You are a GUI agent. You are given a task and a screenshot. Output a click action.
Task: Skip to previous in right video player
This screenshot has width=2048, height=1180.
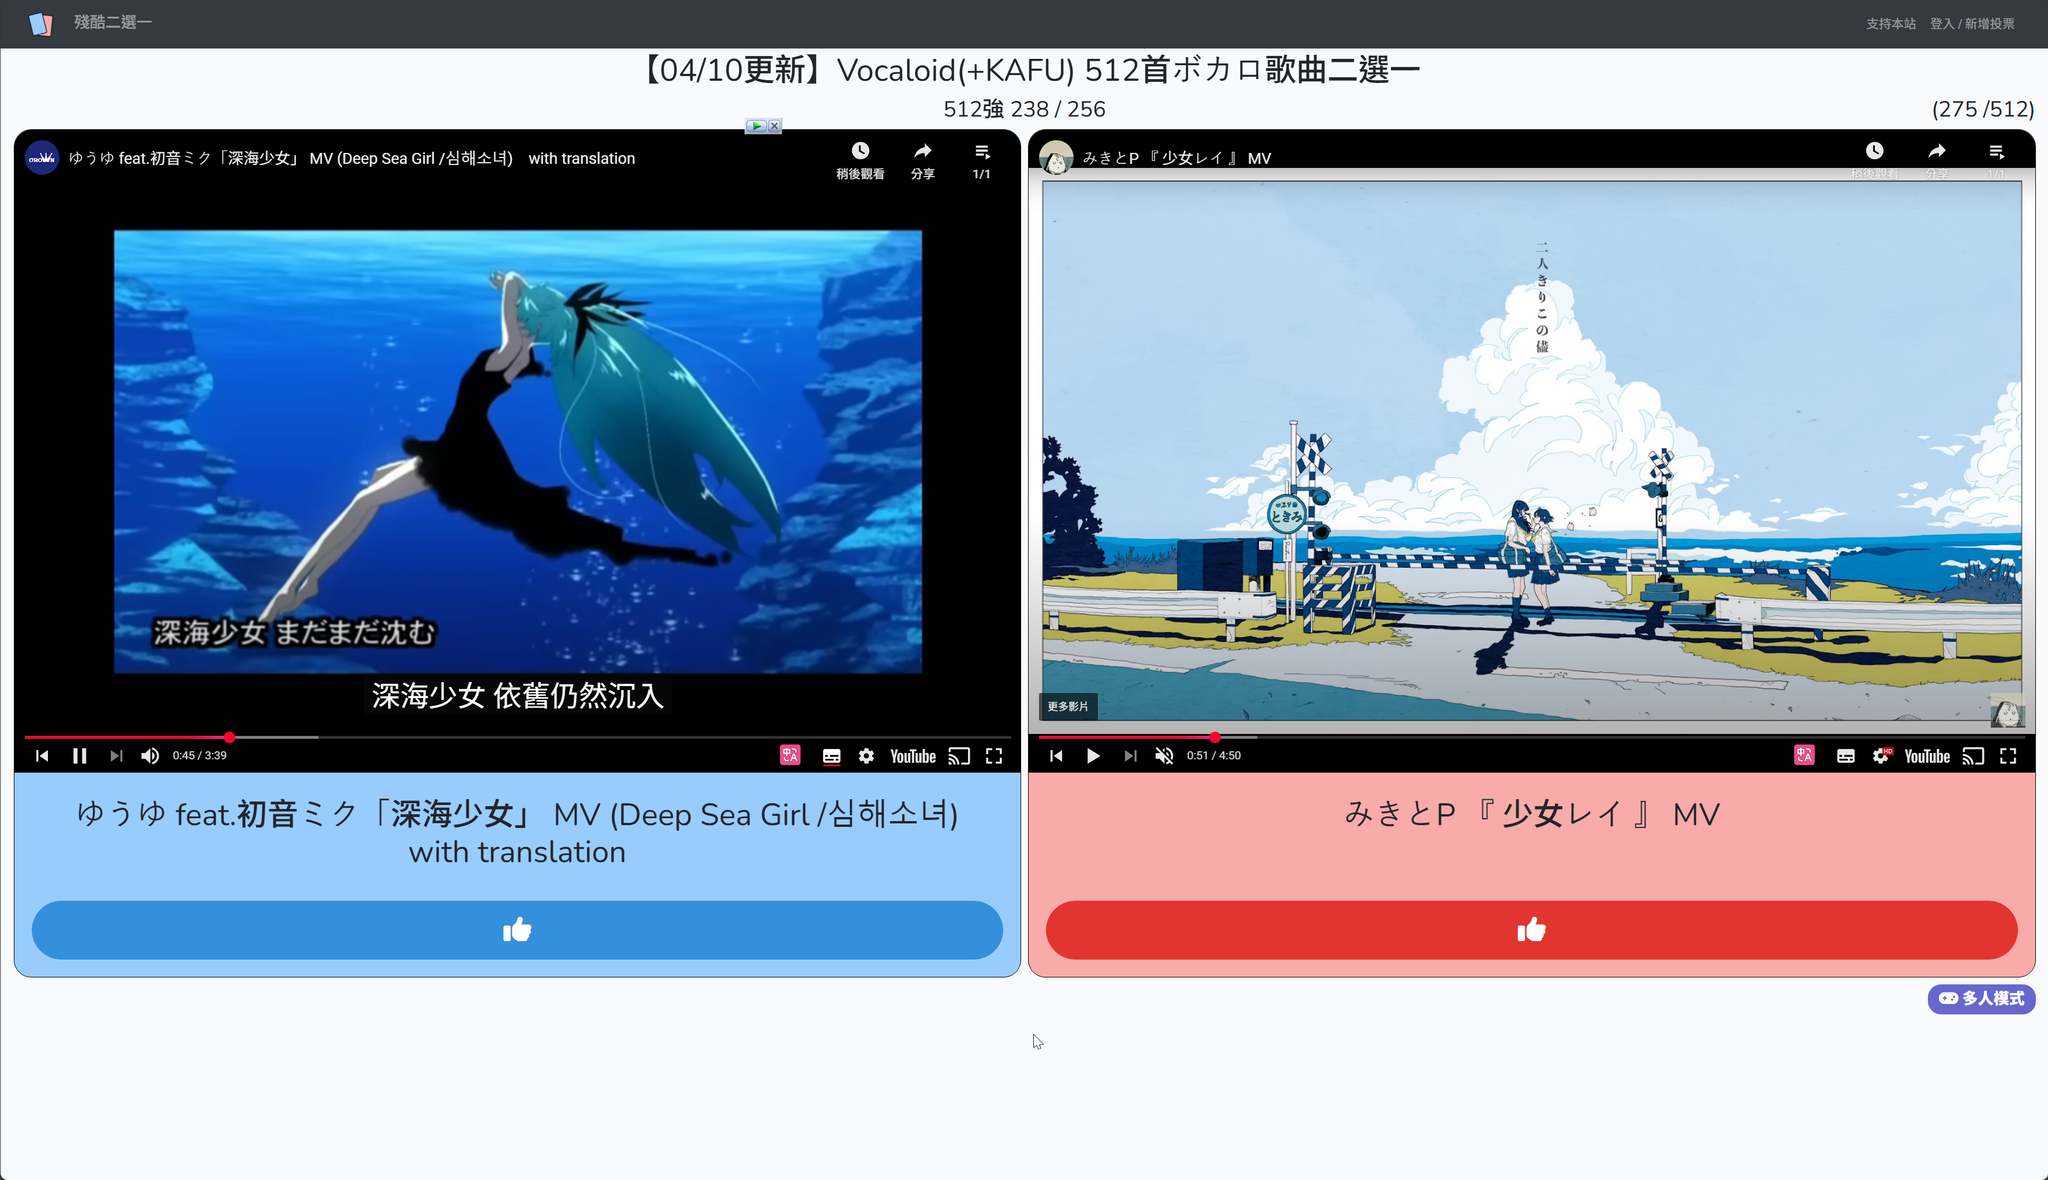pyautogui.click(x=1056, y=756)
